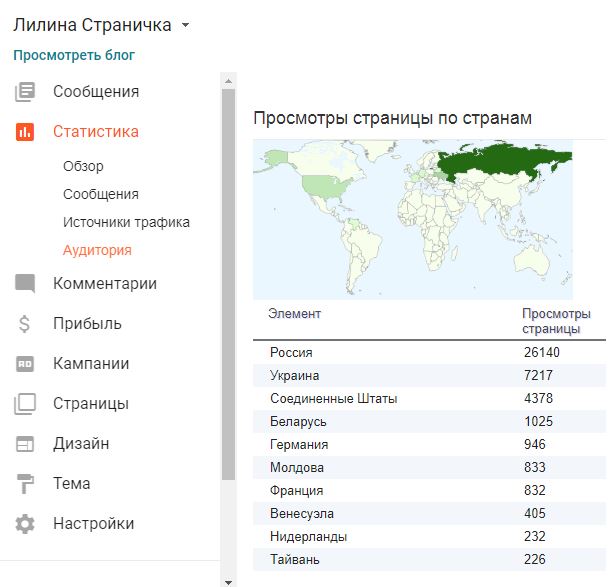
Task: Select the Россия table row
Action: [x=429, y=352]
